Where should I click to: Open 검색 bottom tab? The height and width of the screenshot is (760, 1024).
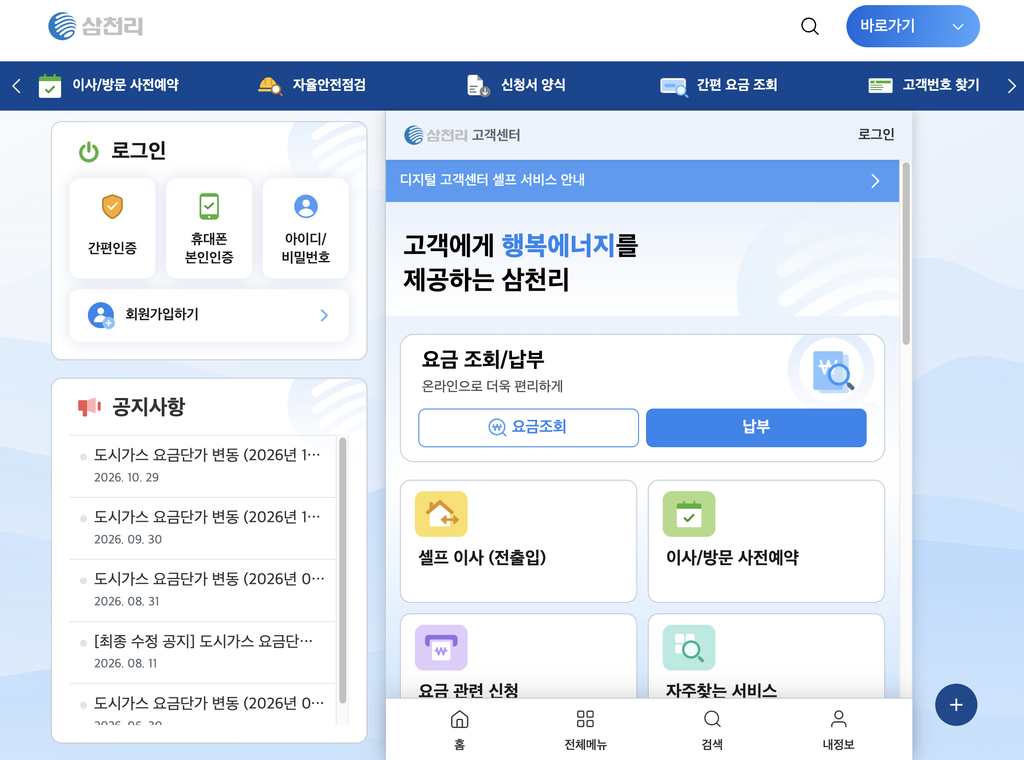[712, 730]
